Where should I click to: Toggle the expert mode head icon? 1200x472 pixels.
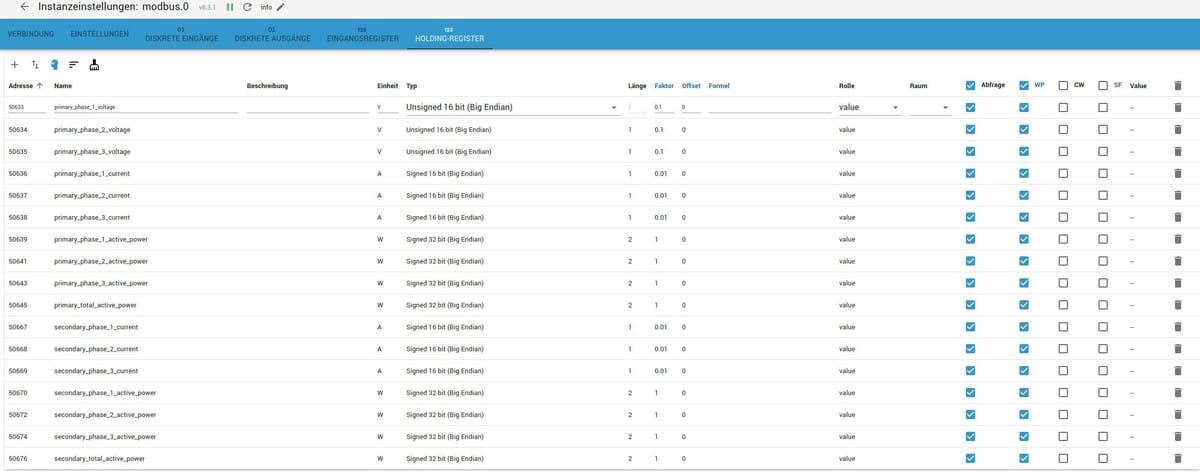pos(54,65)
